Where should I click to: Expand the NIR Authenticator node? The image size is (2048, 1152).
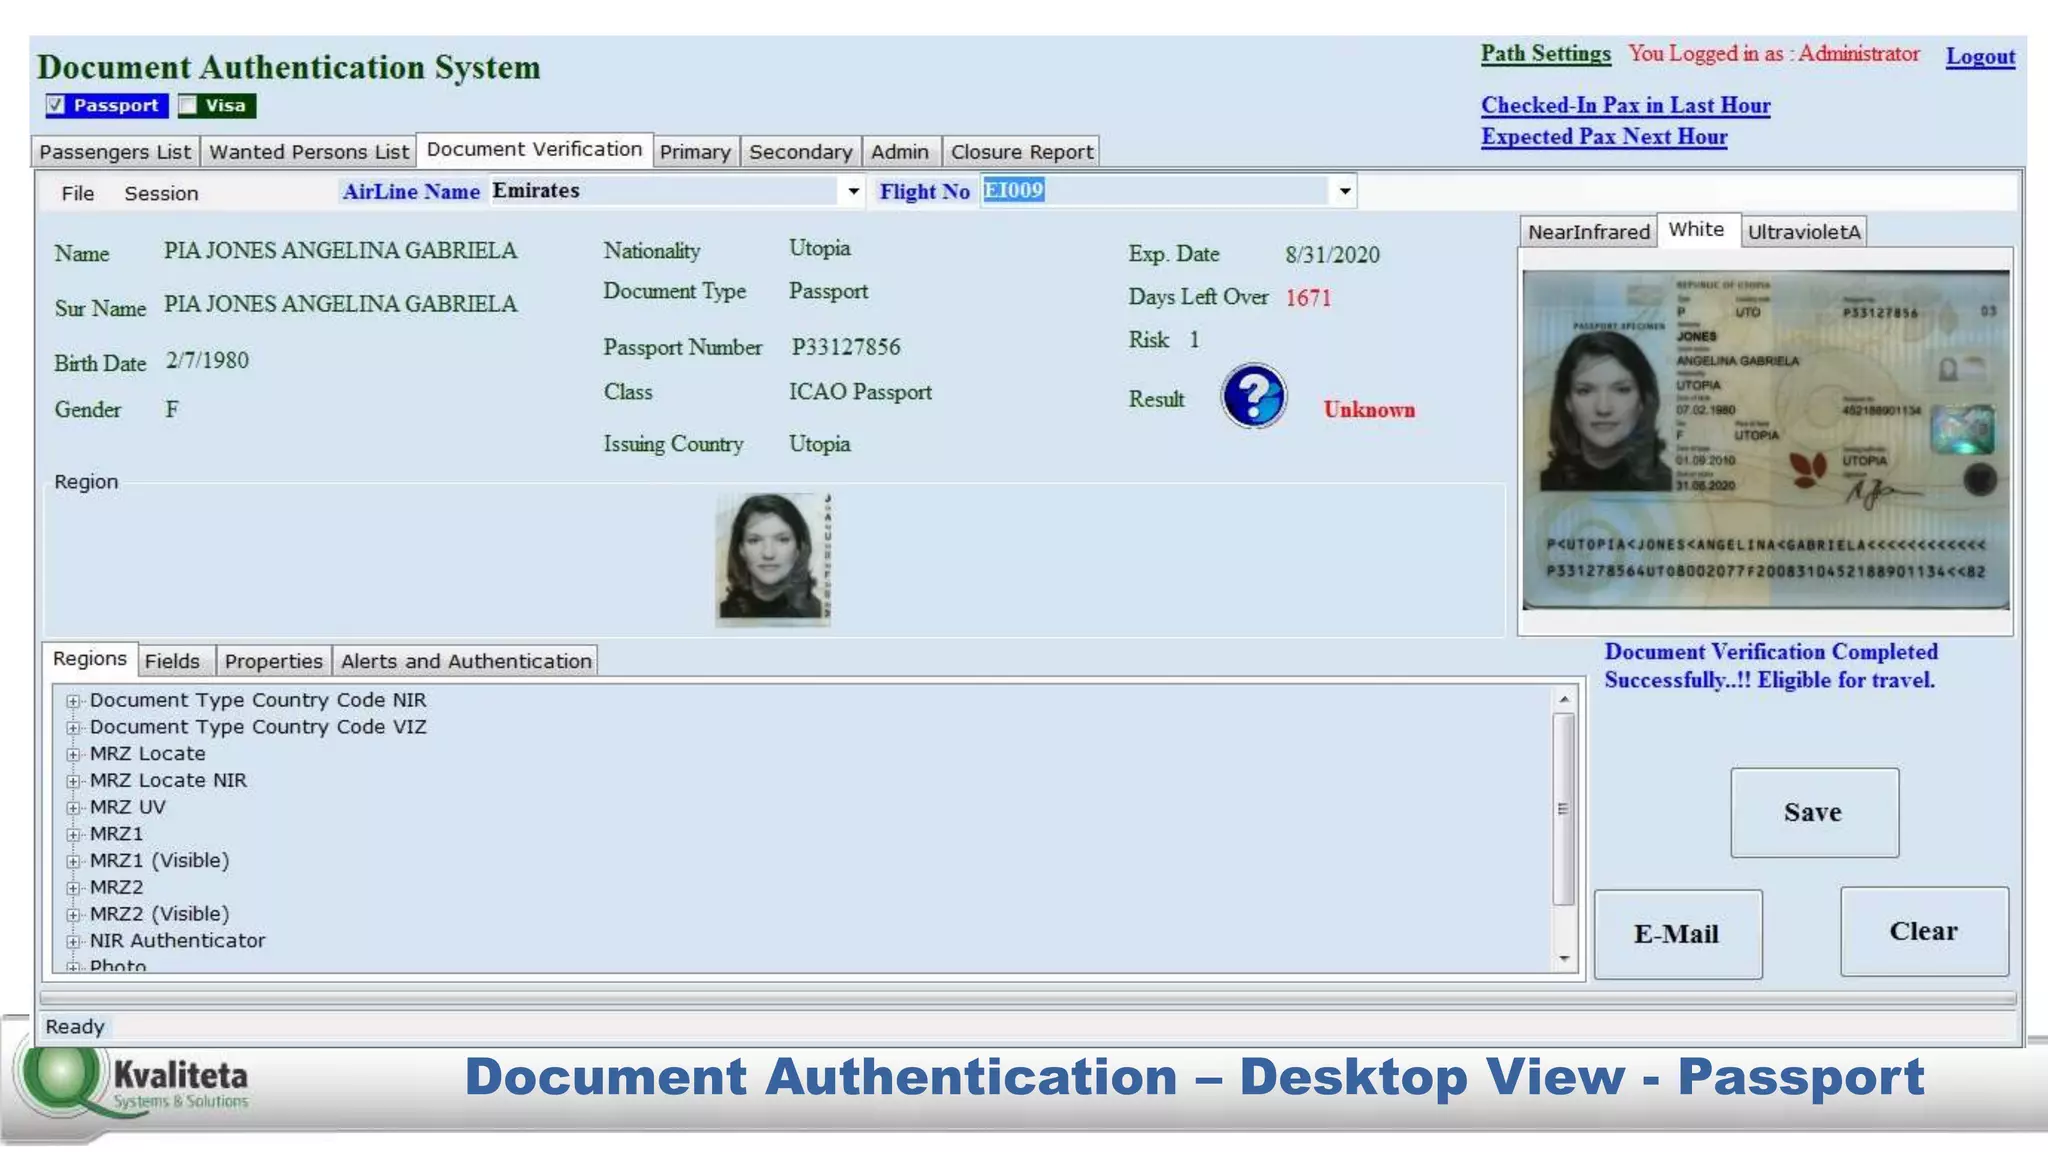(73, 941)
